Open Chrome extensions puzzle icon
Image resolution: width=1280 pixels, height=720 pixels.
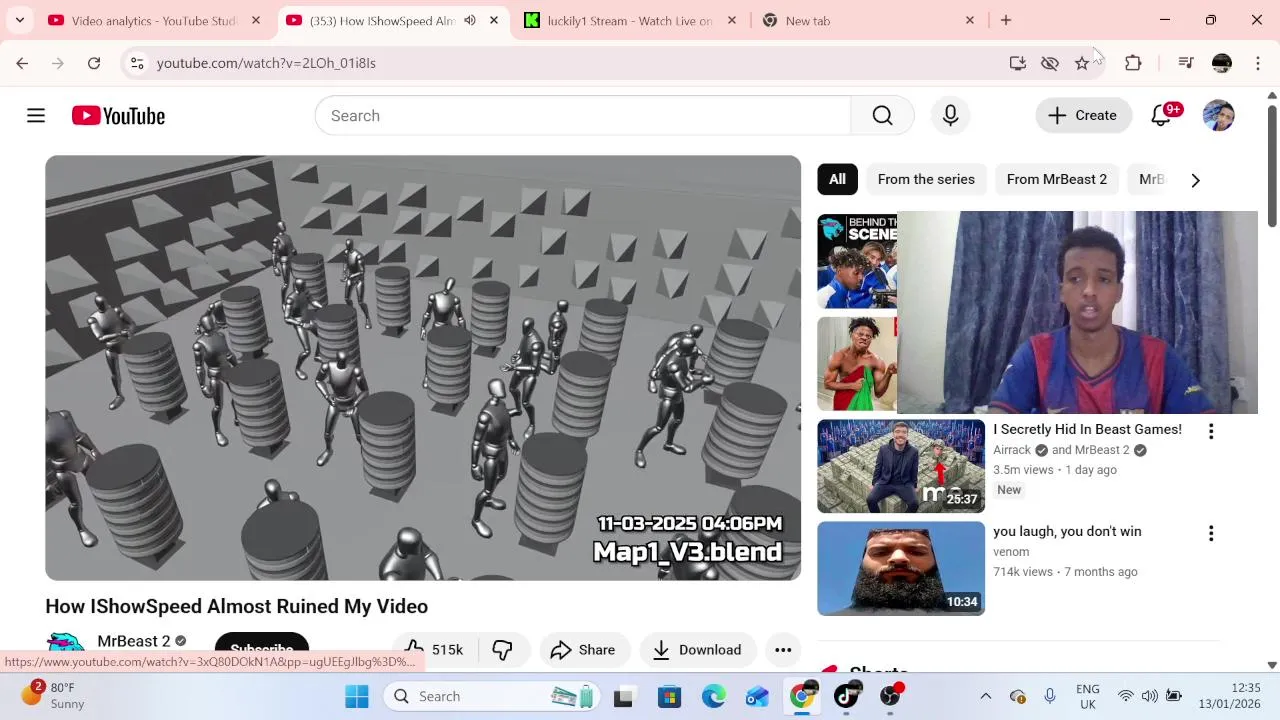1133,63
